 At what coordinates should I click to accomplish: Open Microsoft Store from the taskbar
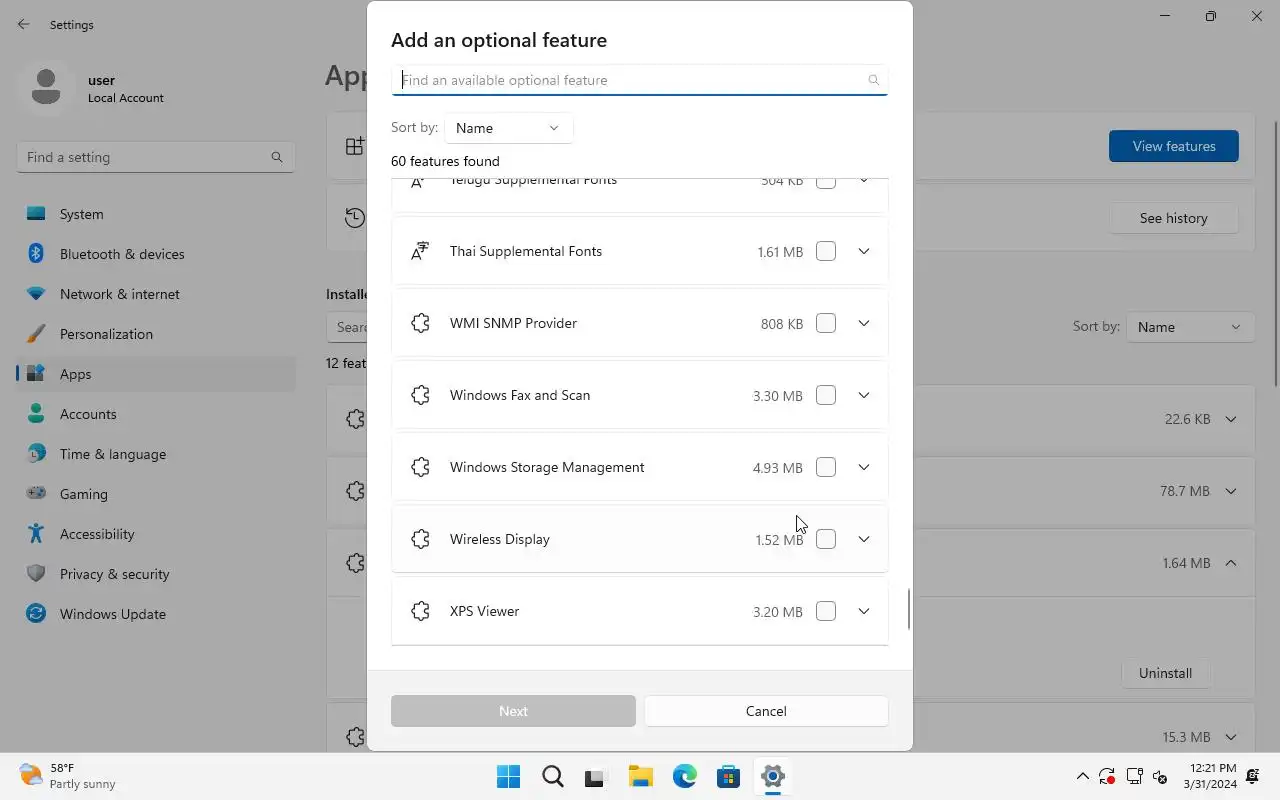[728, 776]
